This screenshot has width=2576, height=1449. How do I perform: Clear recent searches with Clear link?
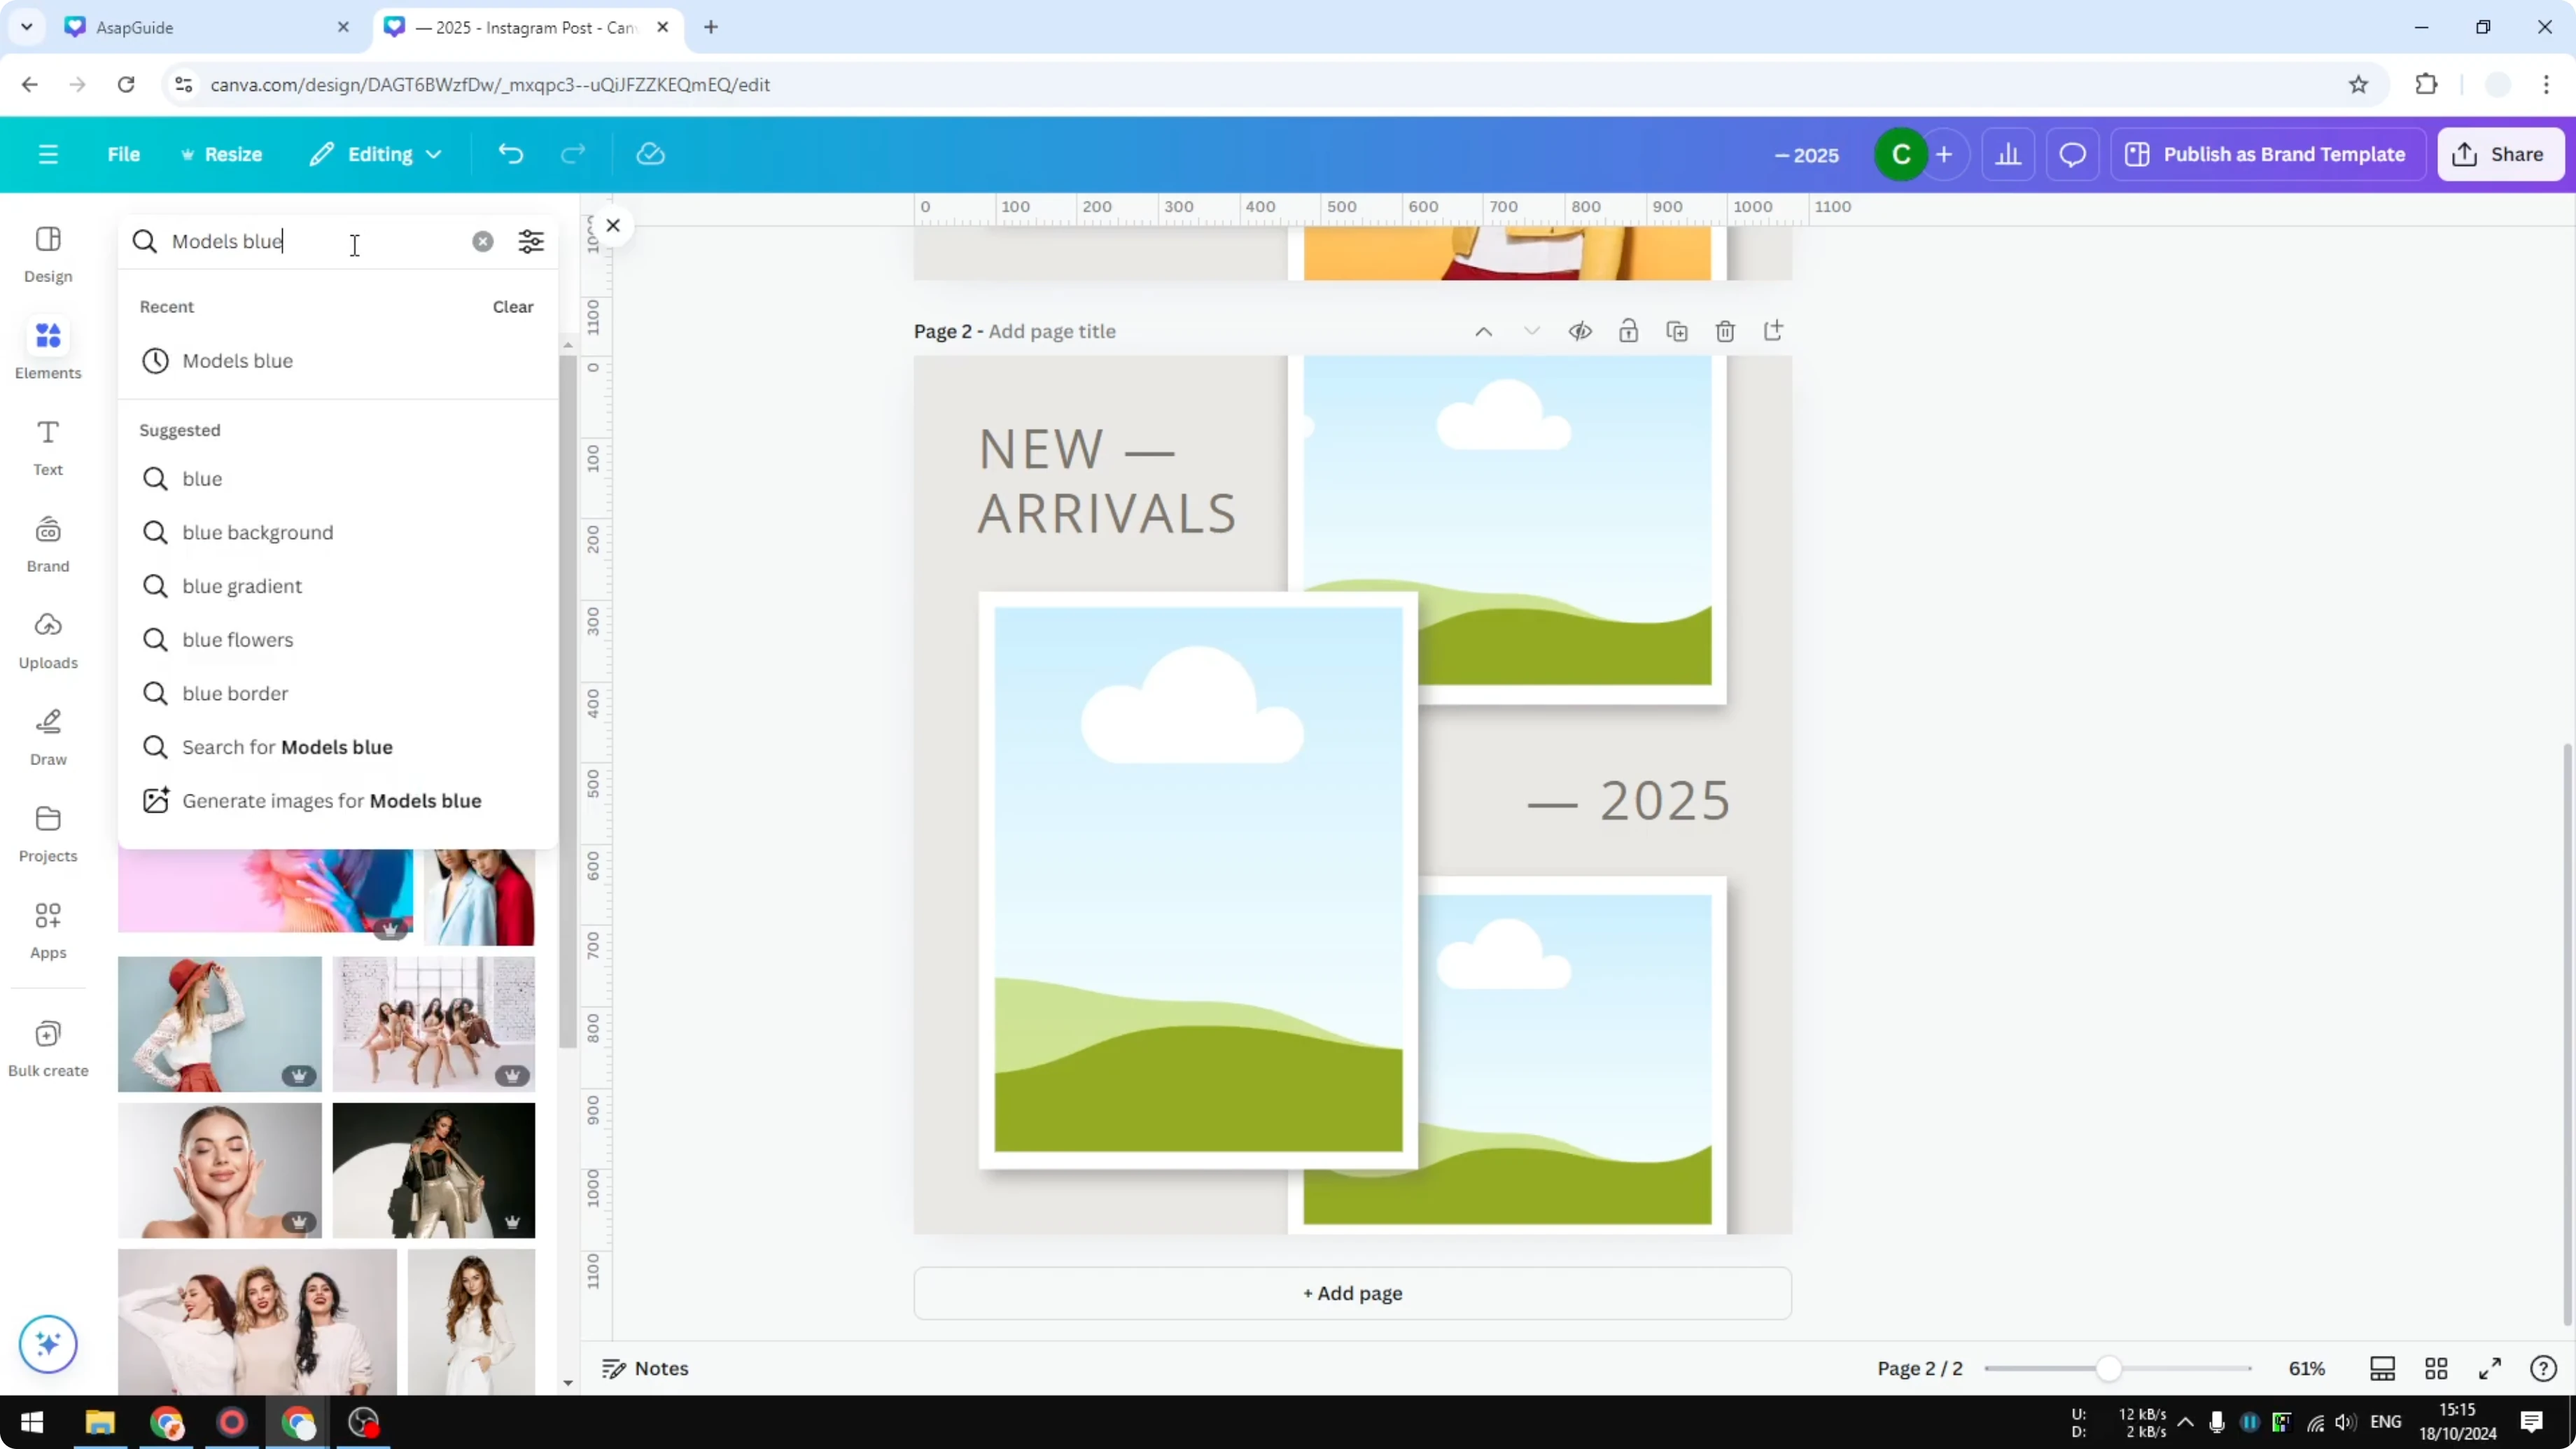point(512,307)
